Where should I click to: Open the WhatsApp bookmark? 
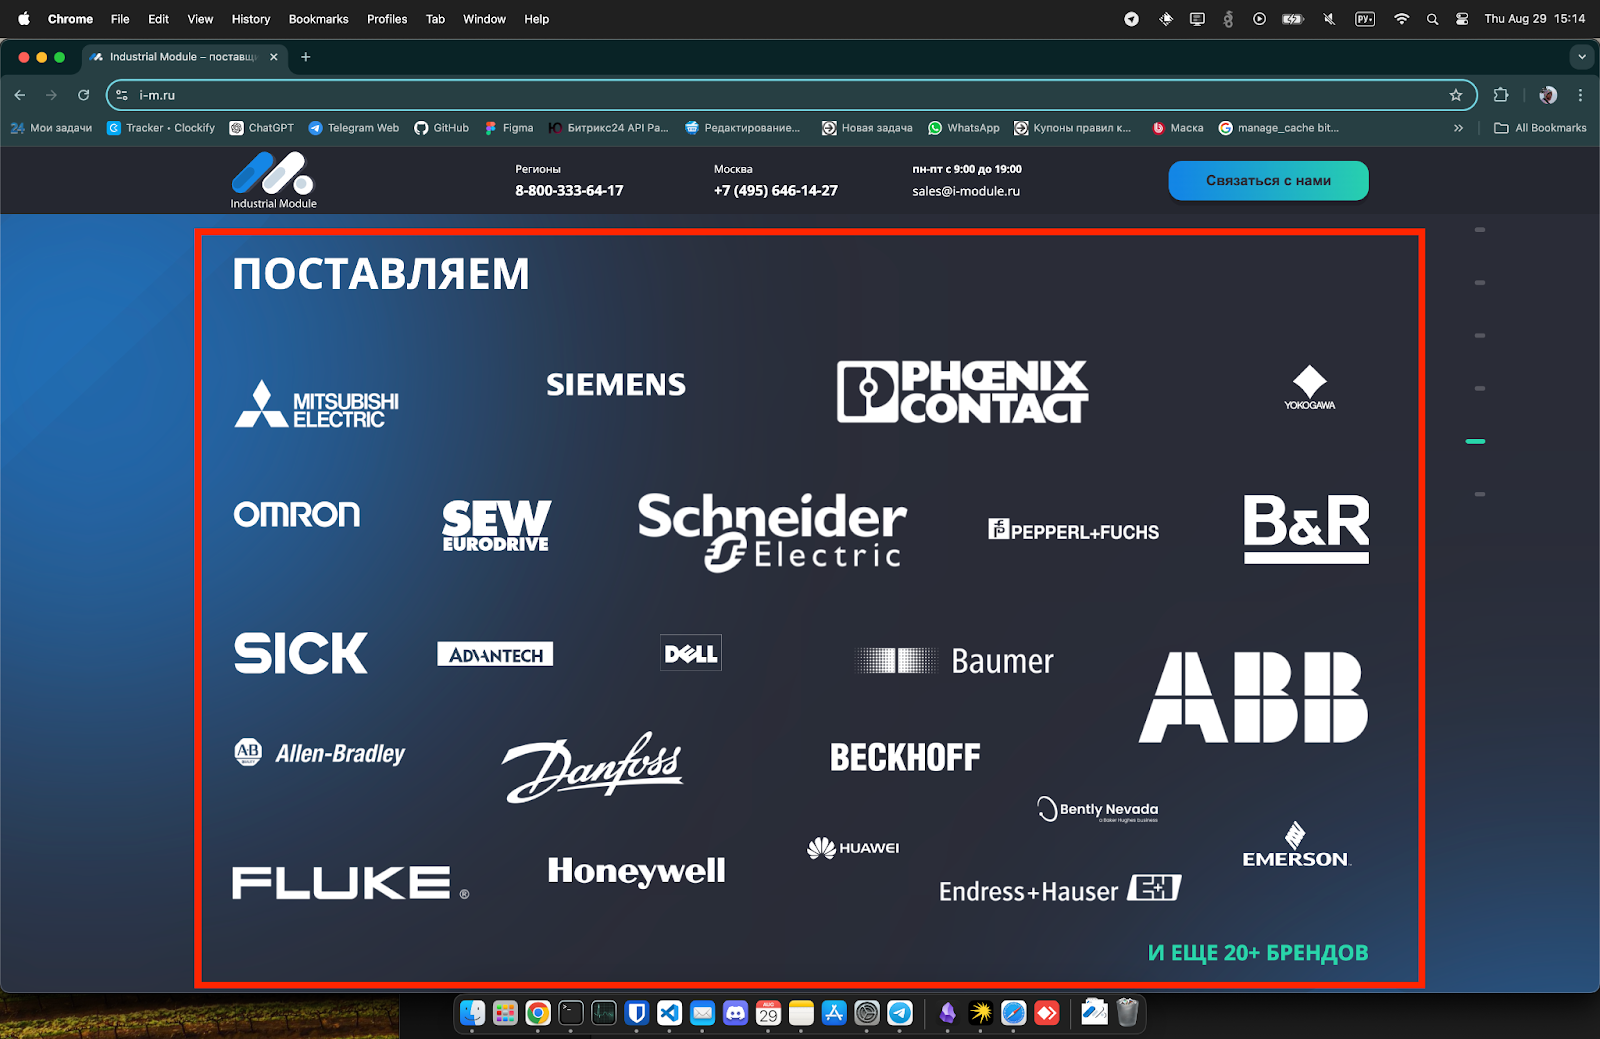(x=964, y=128)
